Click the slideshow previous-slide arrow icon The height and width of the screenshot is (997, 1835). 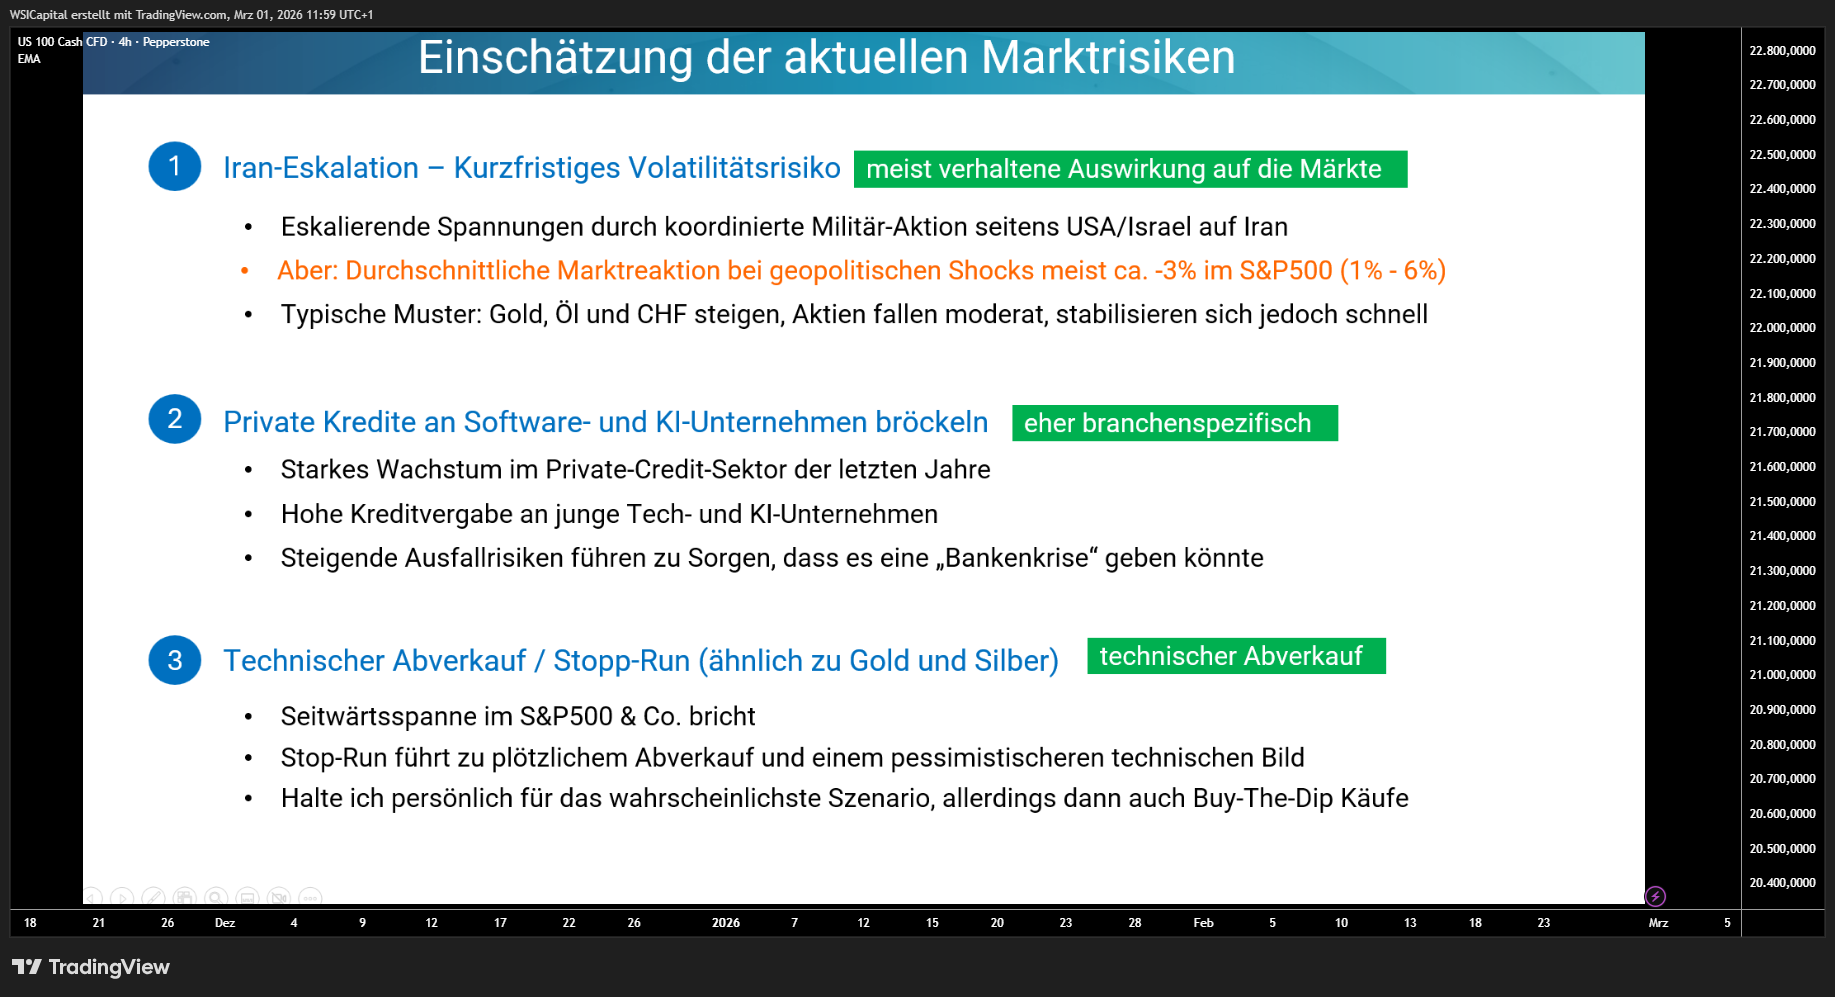[x=92, y=898]
